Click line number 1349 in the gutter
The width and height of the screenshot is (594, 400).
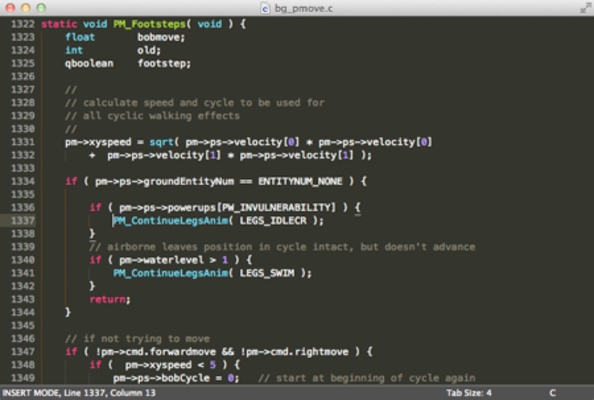pyautogui.click(x=23, y=378)
